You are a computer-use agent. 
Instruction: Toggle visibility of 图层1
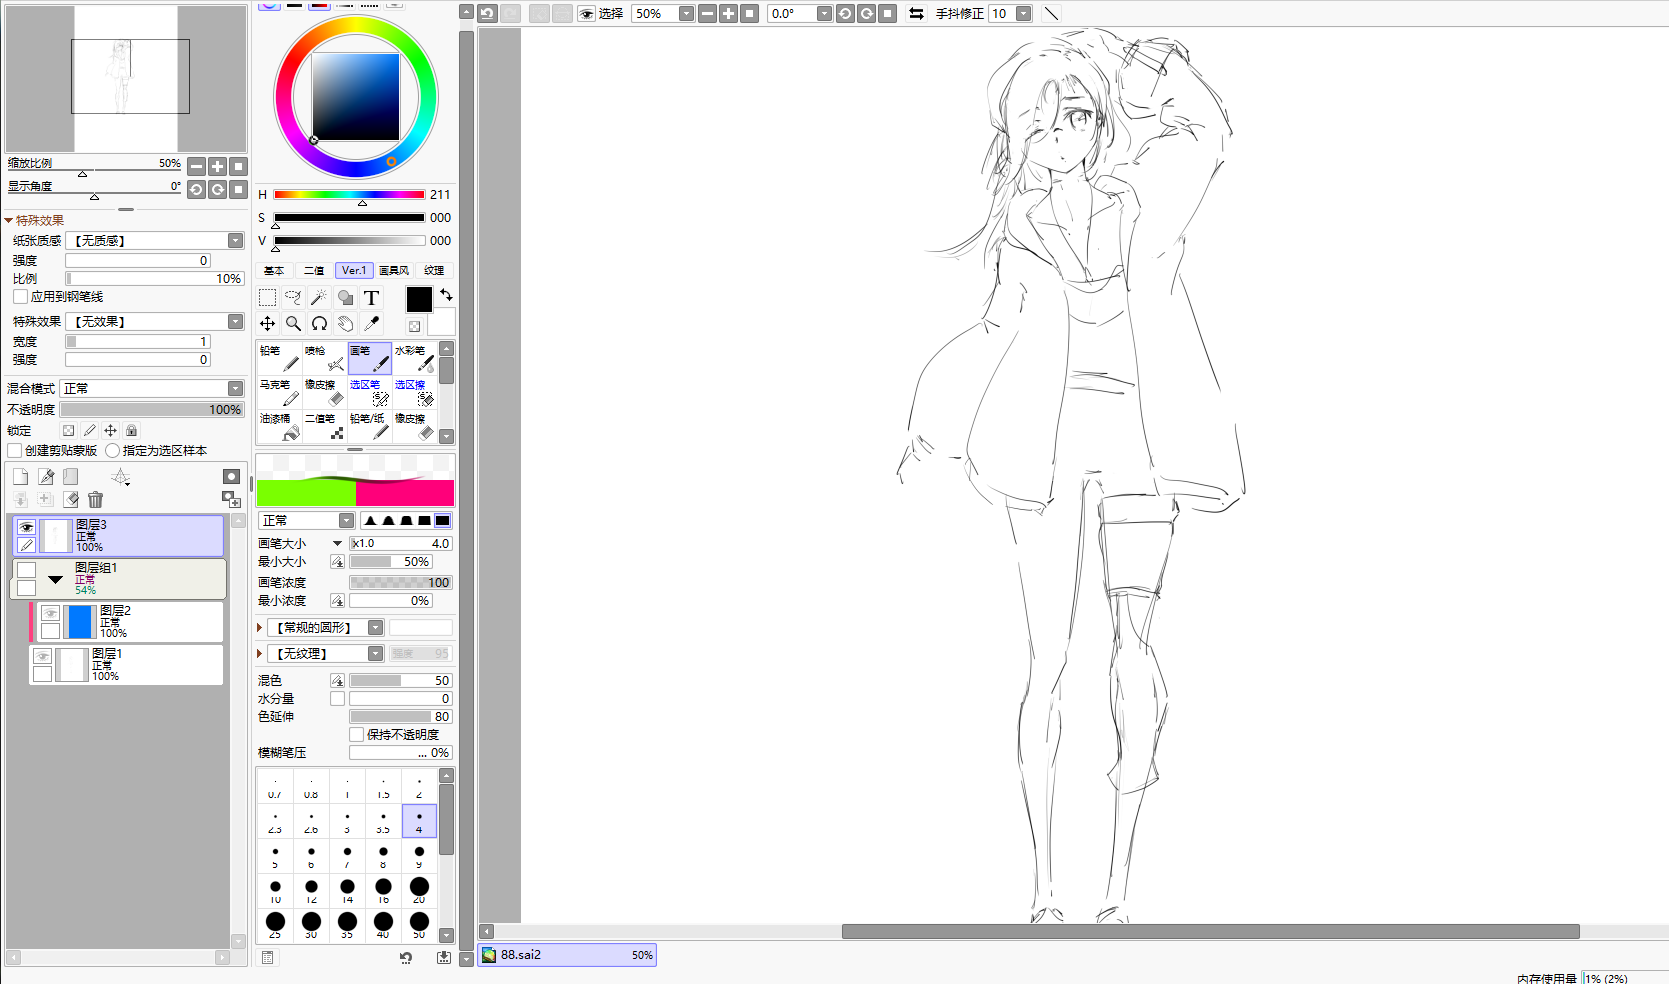(42, 656)
